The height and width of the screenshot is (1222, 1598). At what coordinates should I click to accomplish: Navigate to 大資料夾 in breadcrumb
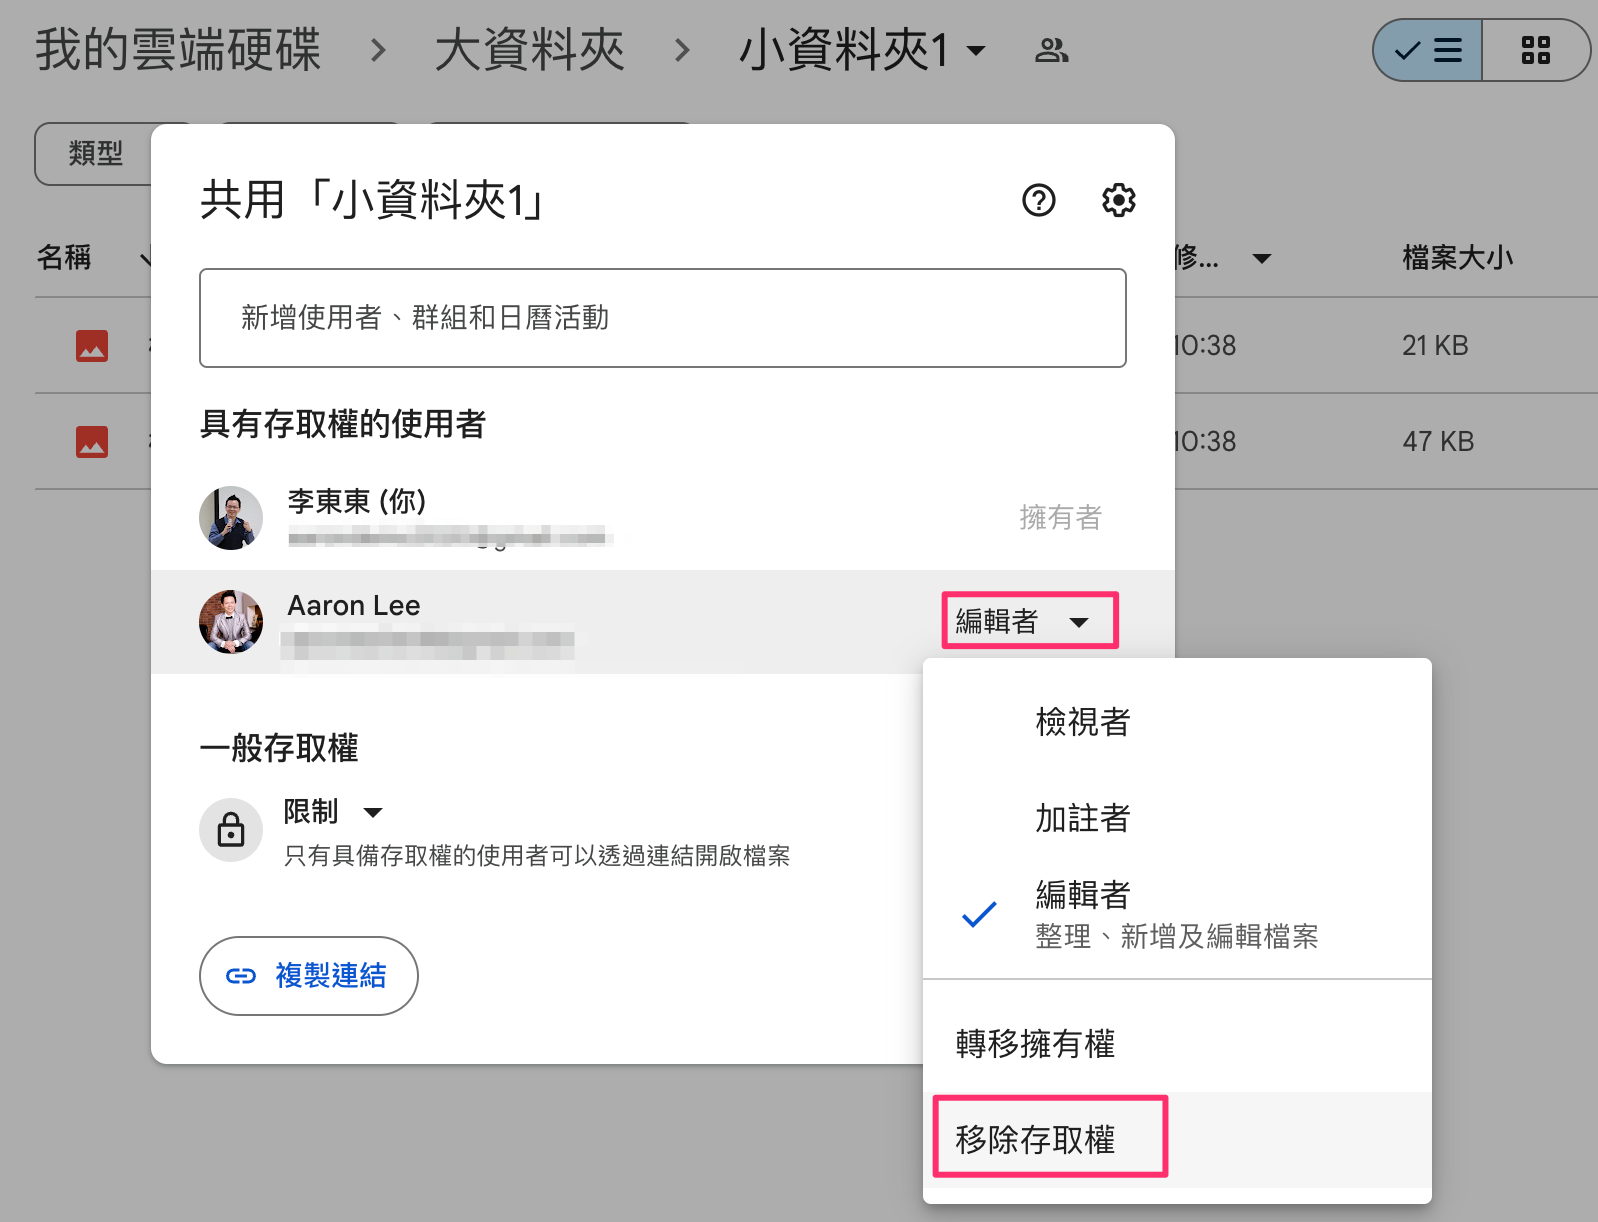coord(529,50)
